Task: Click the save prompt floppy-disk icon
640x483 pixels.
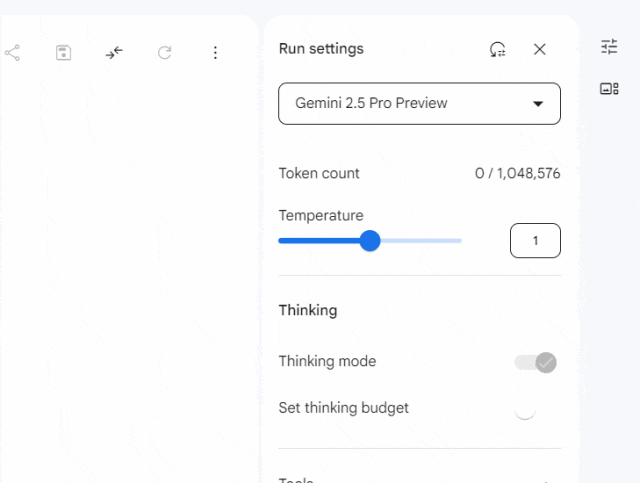Action: tap(63, 53)
